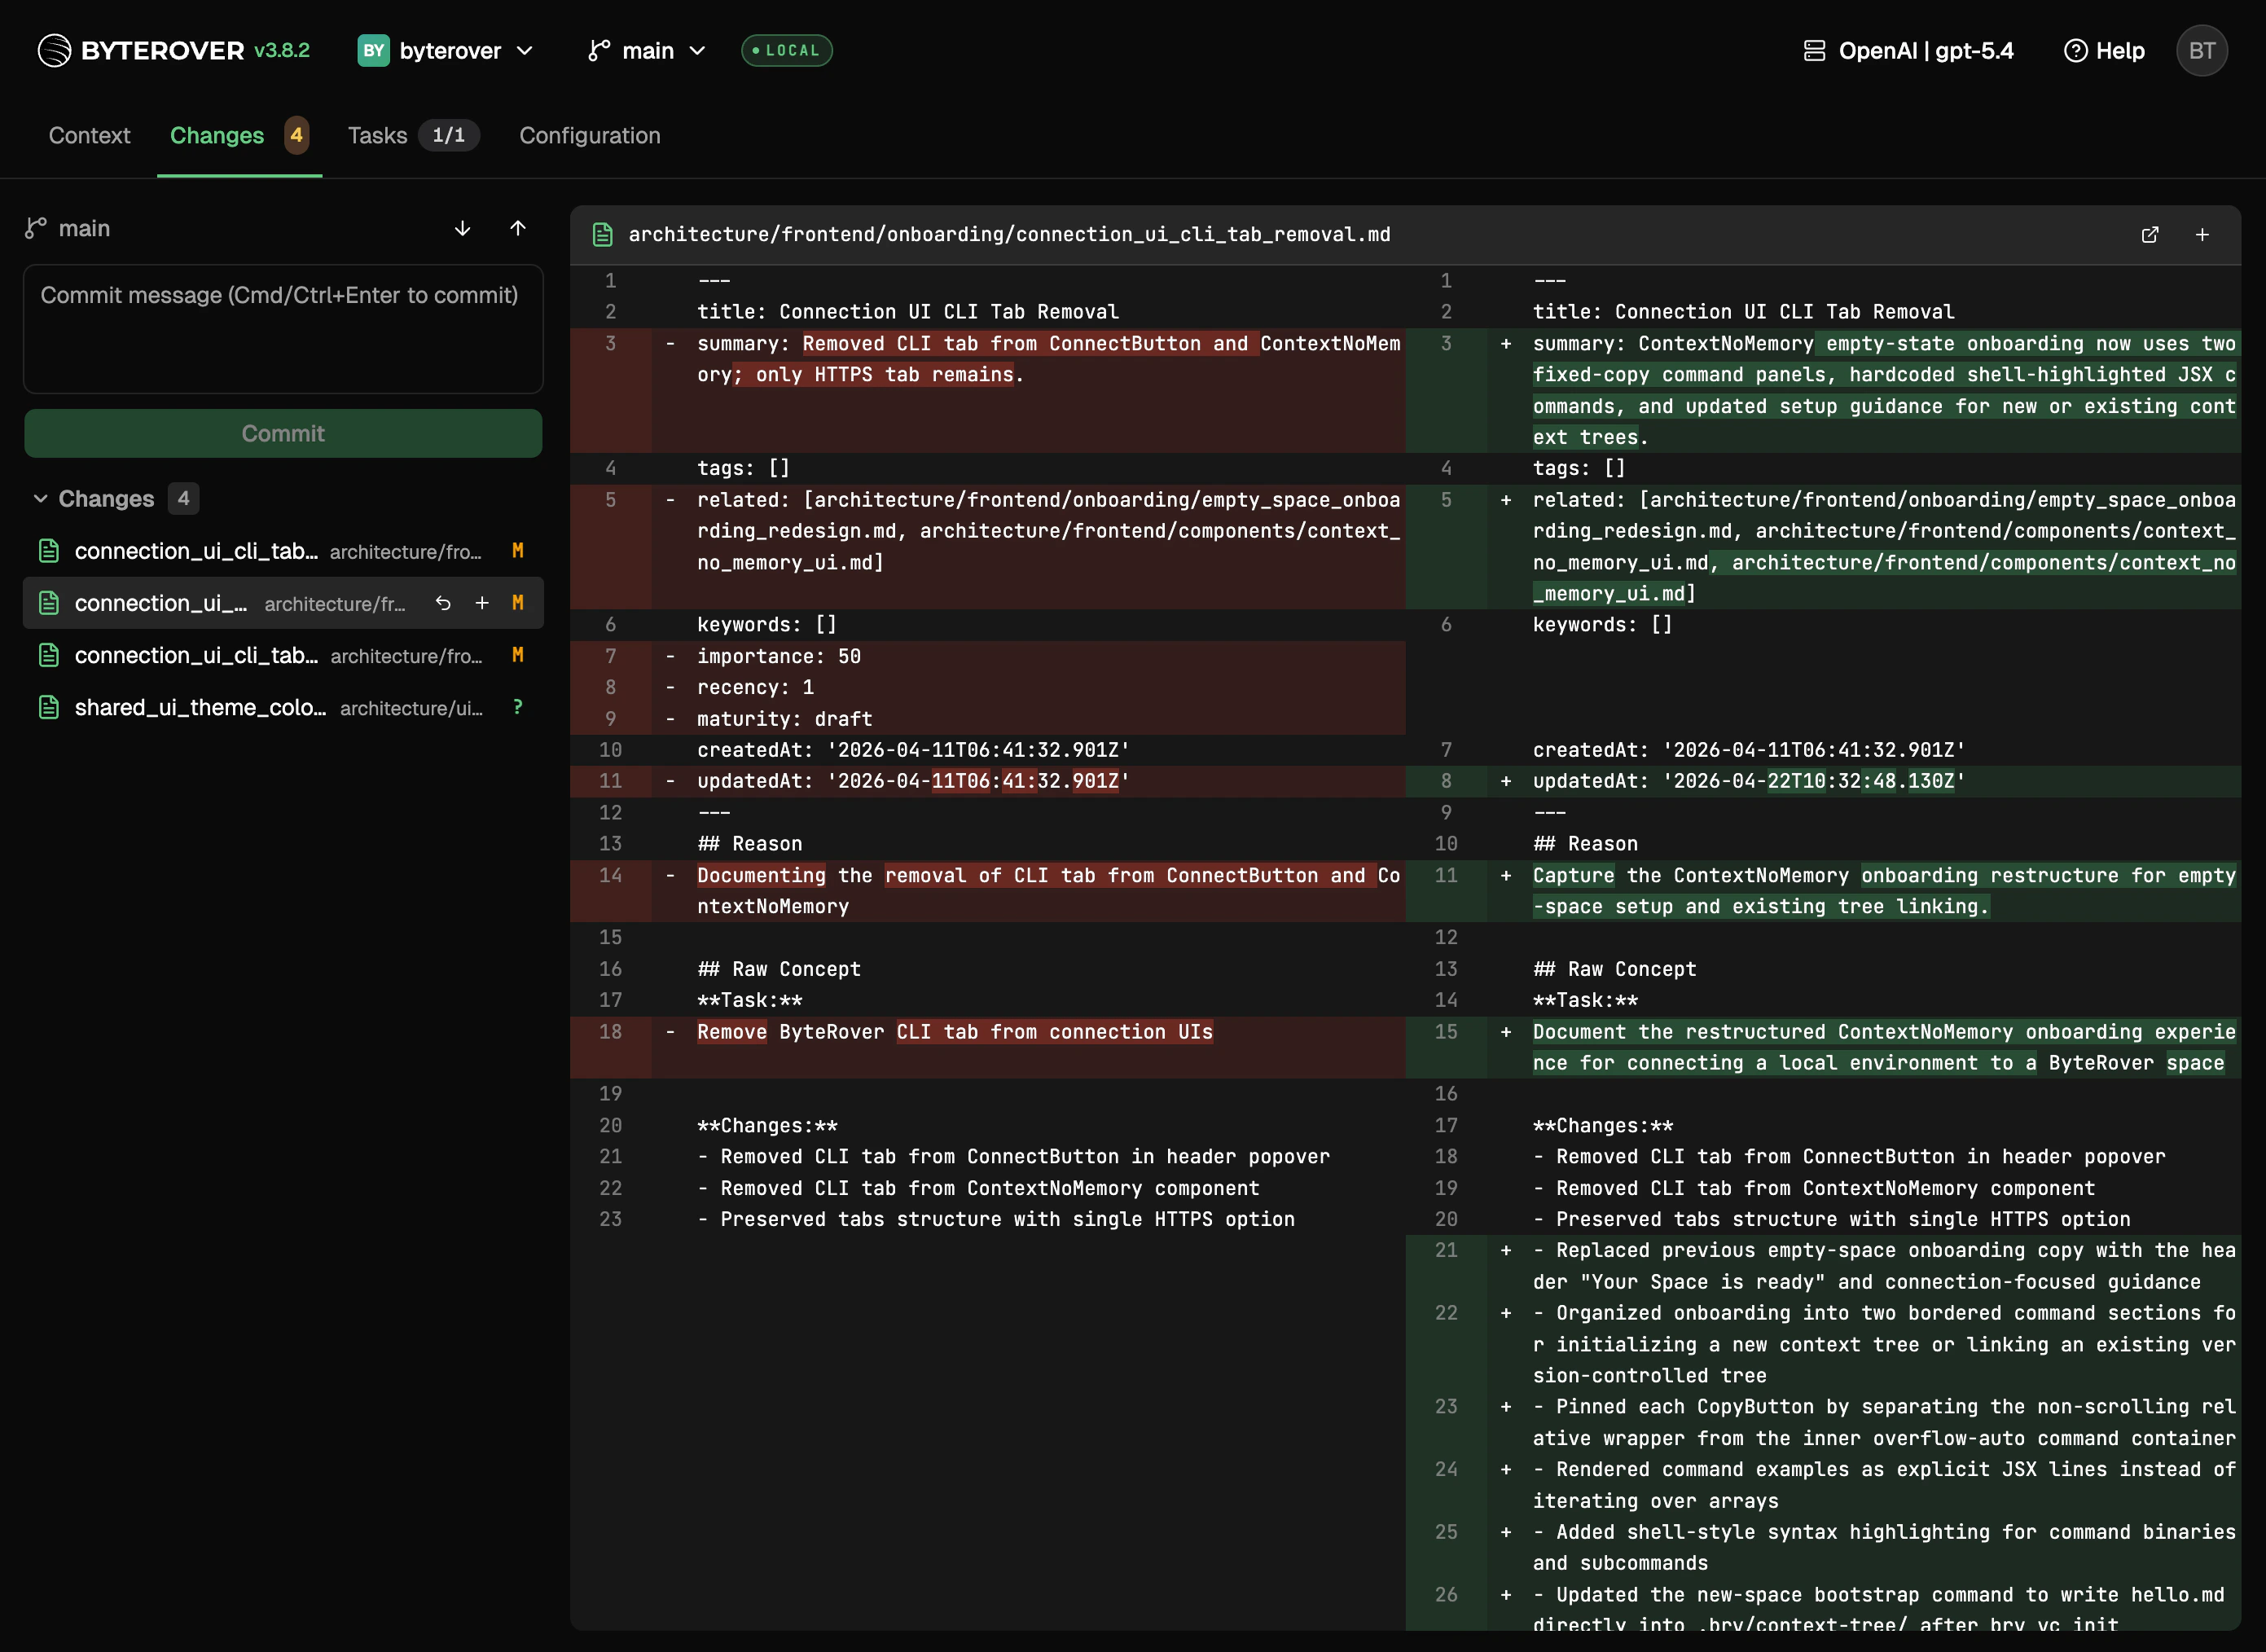Screen dimensions: 2266x1652
Task: Open file in external view from diff header
Action: pos(2151,234)
